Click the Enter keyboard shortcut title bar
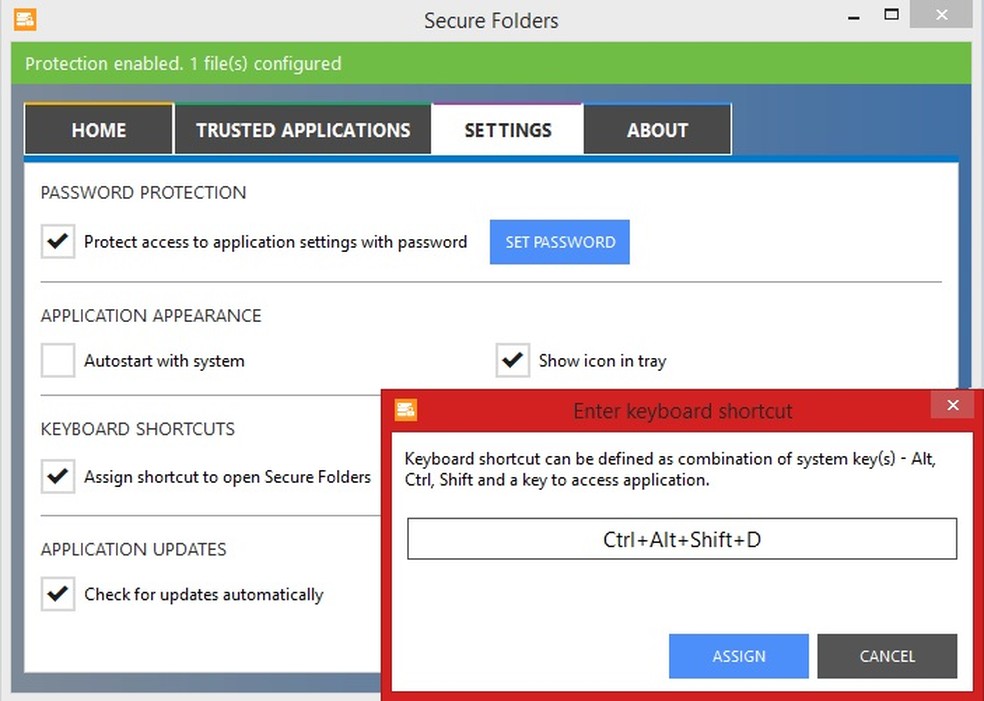 point(682,411)
